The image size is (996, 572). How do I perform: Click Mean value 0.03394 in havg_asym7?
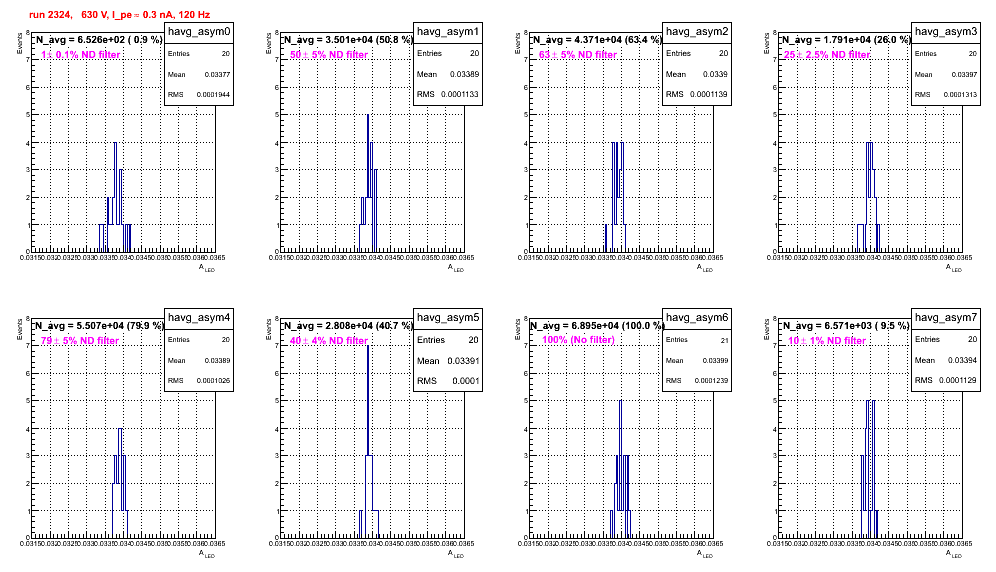962,360
